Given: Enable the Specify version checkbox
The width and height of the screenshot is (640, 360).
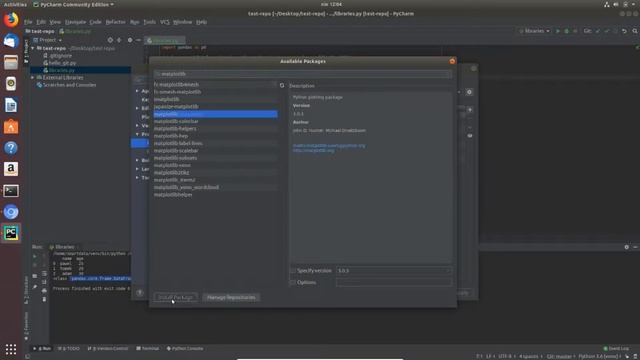Looking at the screenshot, I should click(293, 271).
